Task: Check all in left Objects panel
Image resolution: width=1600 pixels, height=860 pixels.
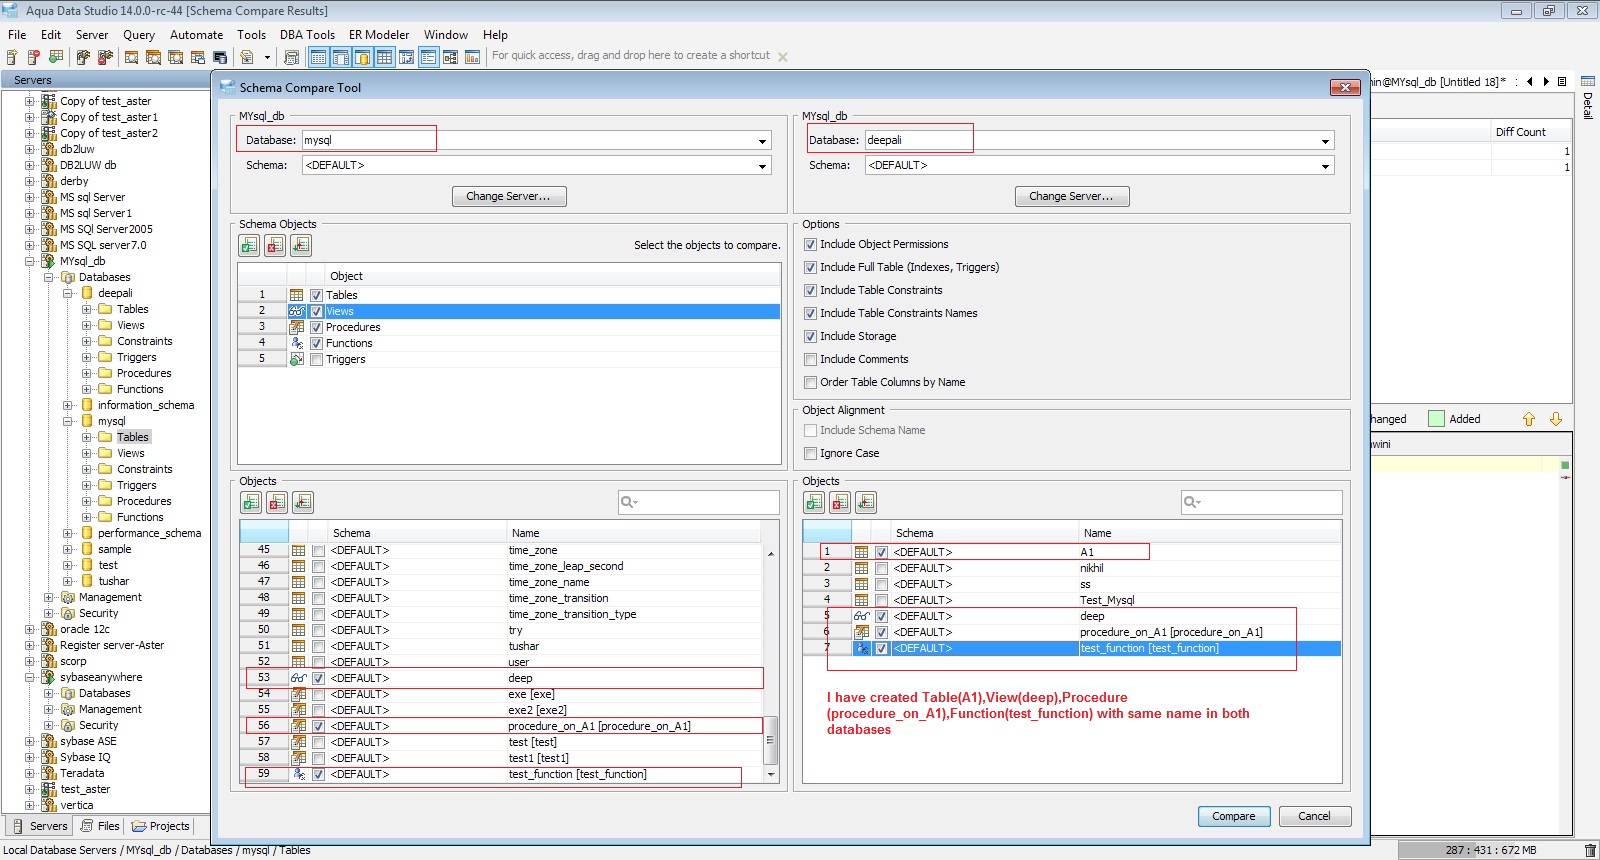Action: coord(251,502)
